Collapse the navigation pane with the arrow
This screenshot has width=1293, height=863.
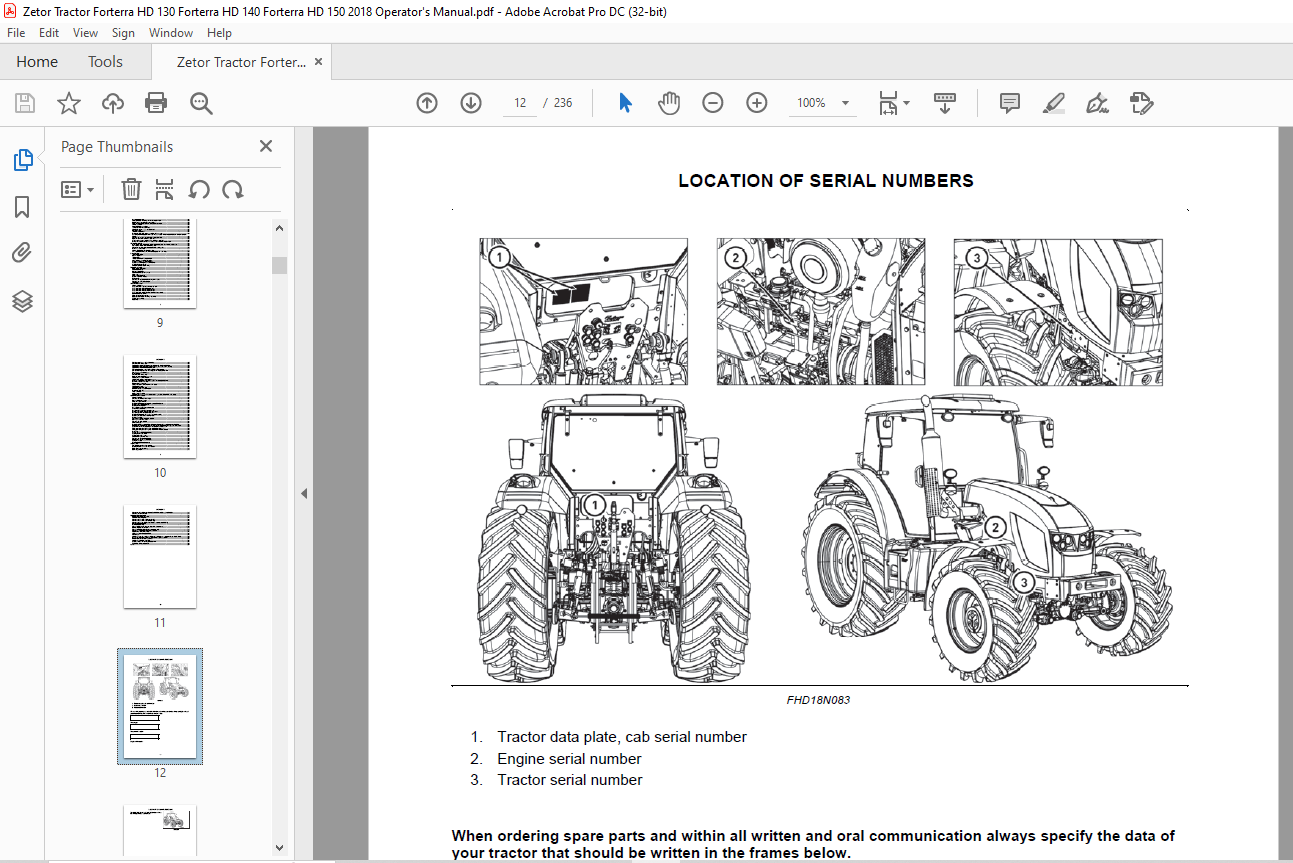pyautogui.click(x=304, y=493)
